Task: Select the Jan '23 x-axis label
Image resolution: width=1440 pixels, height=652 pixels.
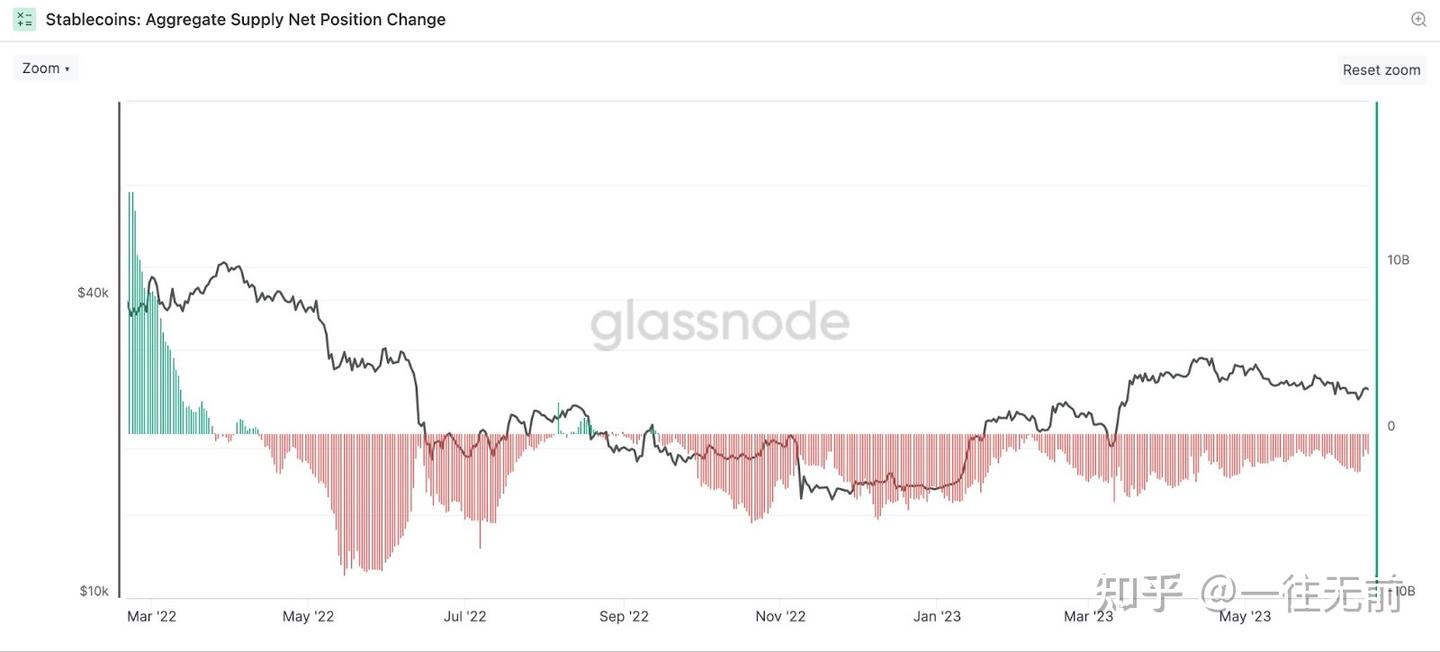Action: pyautogui.click(x=938, y=616)
